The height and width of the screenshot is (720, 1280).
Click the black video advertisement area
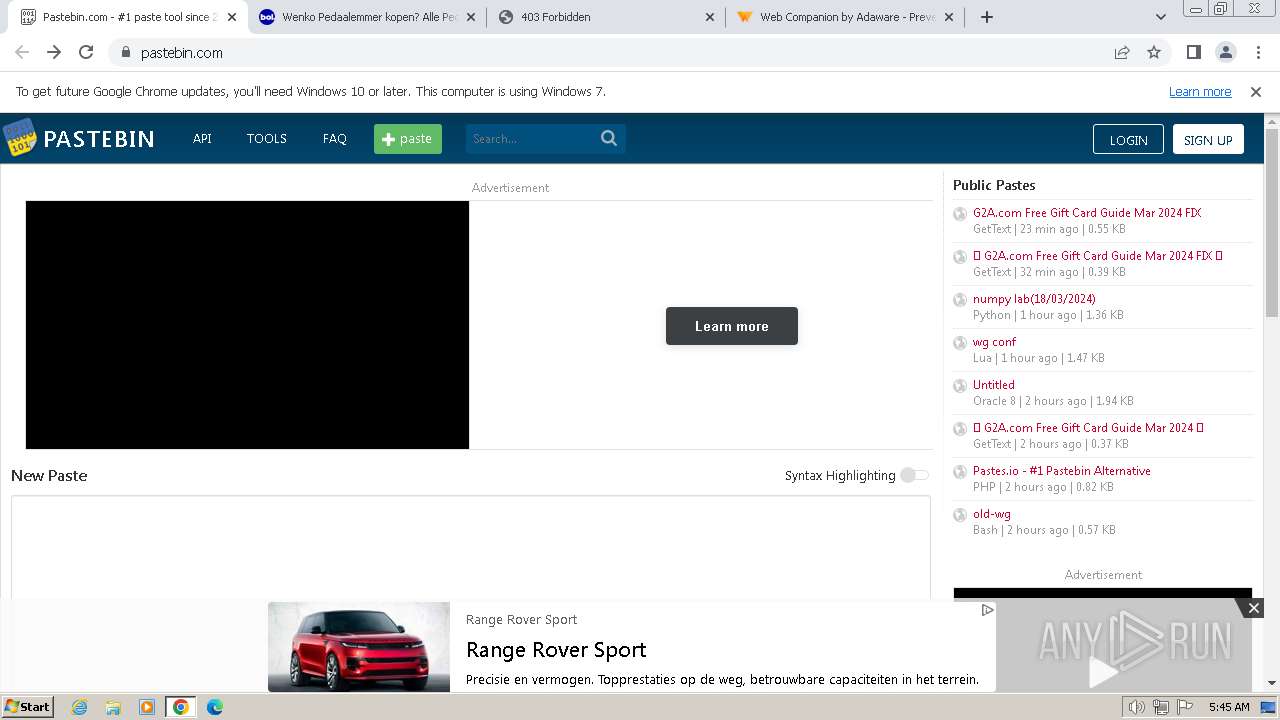[247, 325]
